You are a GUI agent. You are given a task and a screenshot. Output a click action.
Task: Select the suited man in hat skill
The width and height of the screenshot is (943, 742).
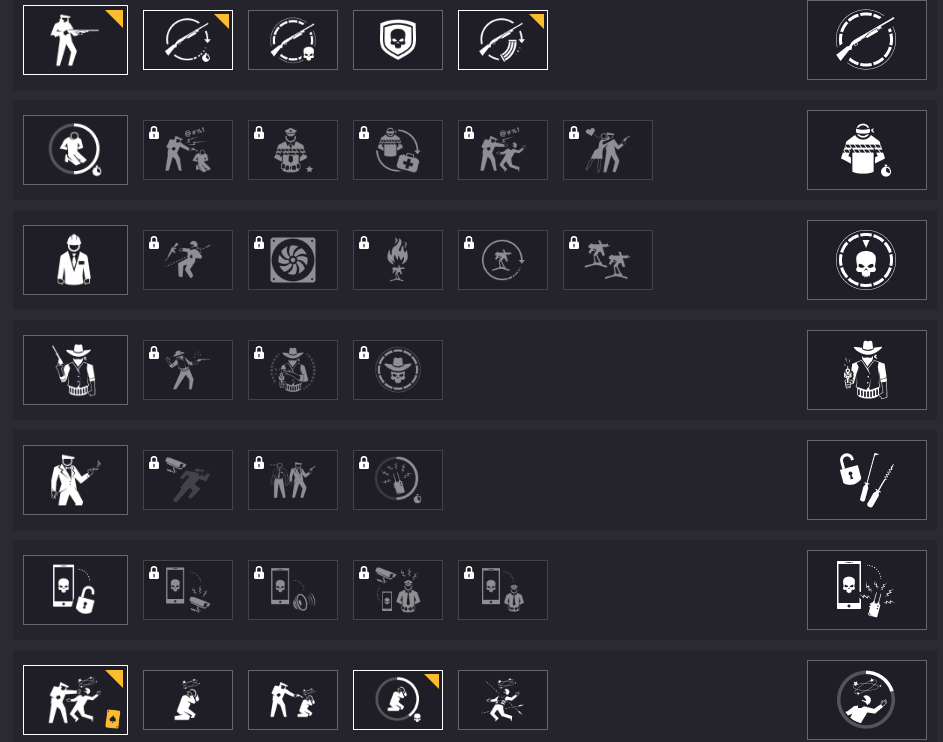tap(75, 480)
